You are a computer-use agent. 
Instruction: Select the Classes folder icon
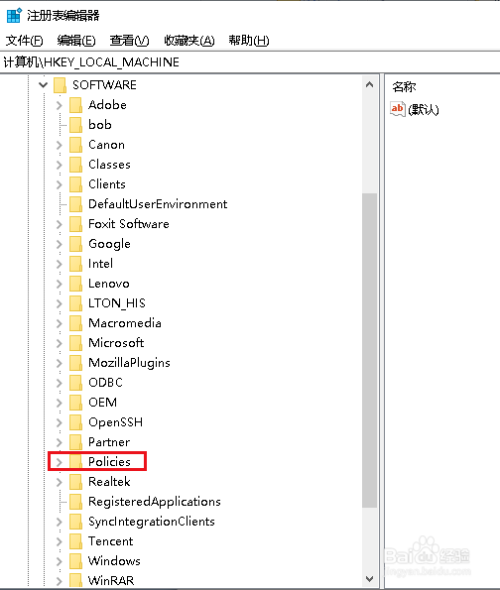pos(76,164)
